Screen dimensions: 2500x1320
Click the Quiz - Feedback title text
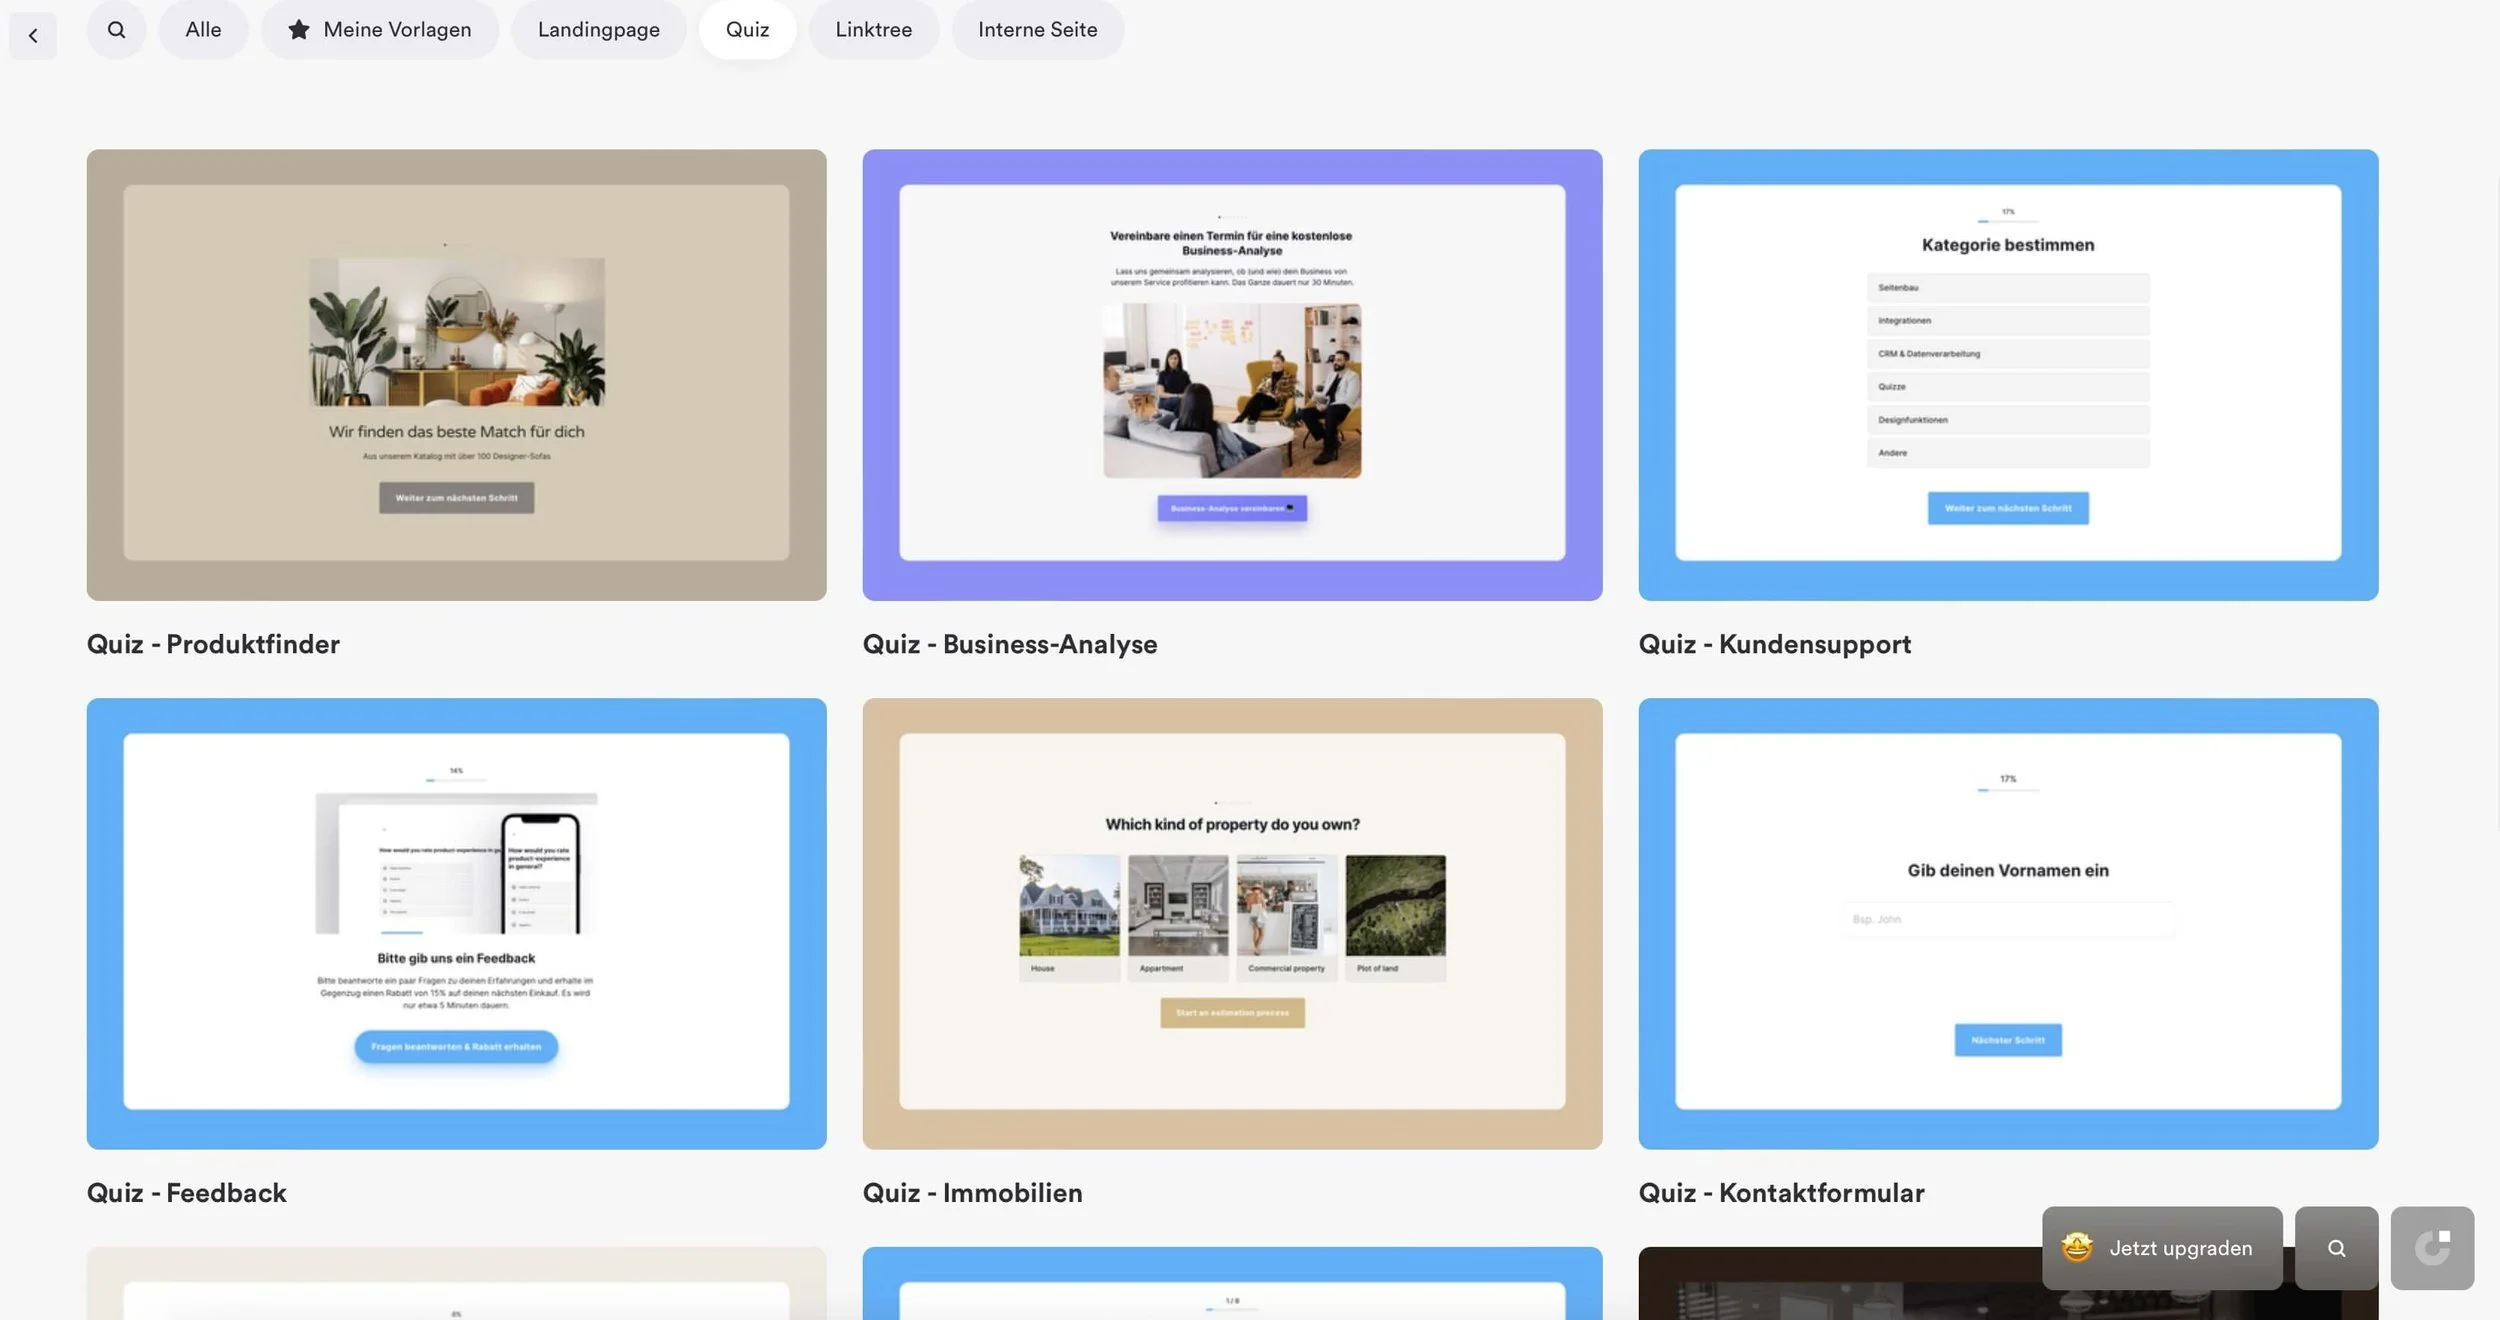[187, 1193]
